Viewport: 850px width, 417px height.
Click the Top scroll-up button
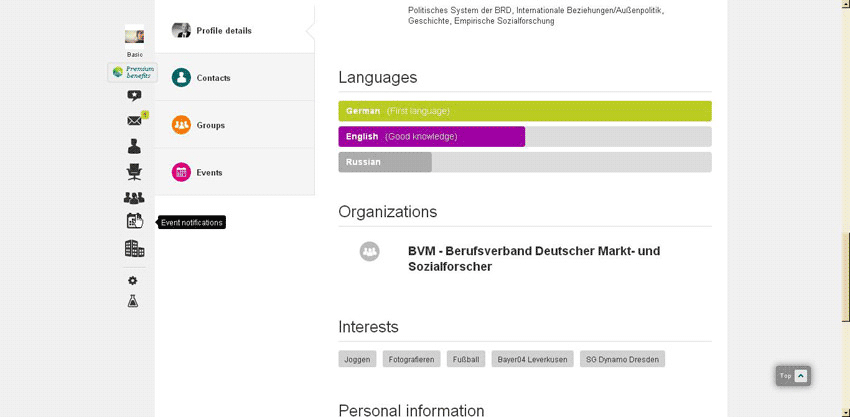(x=793, y=376)
